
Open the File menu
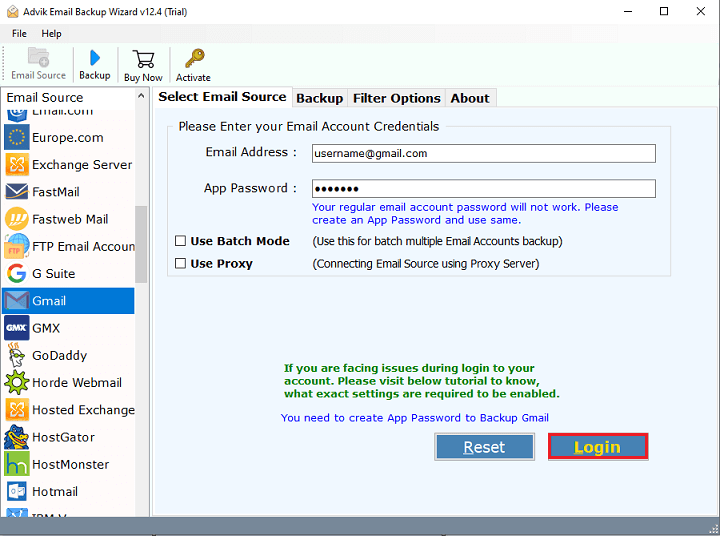pyautogui.click(x=19, y=34)
